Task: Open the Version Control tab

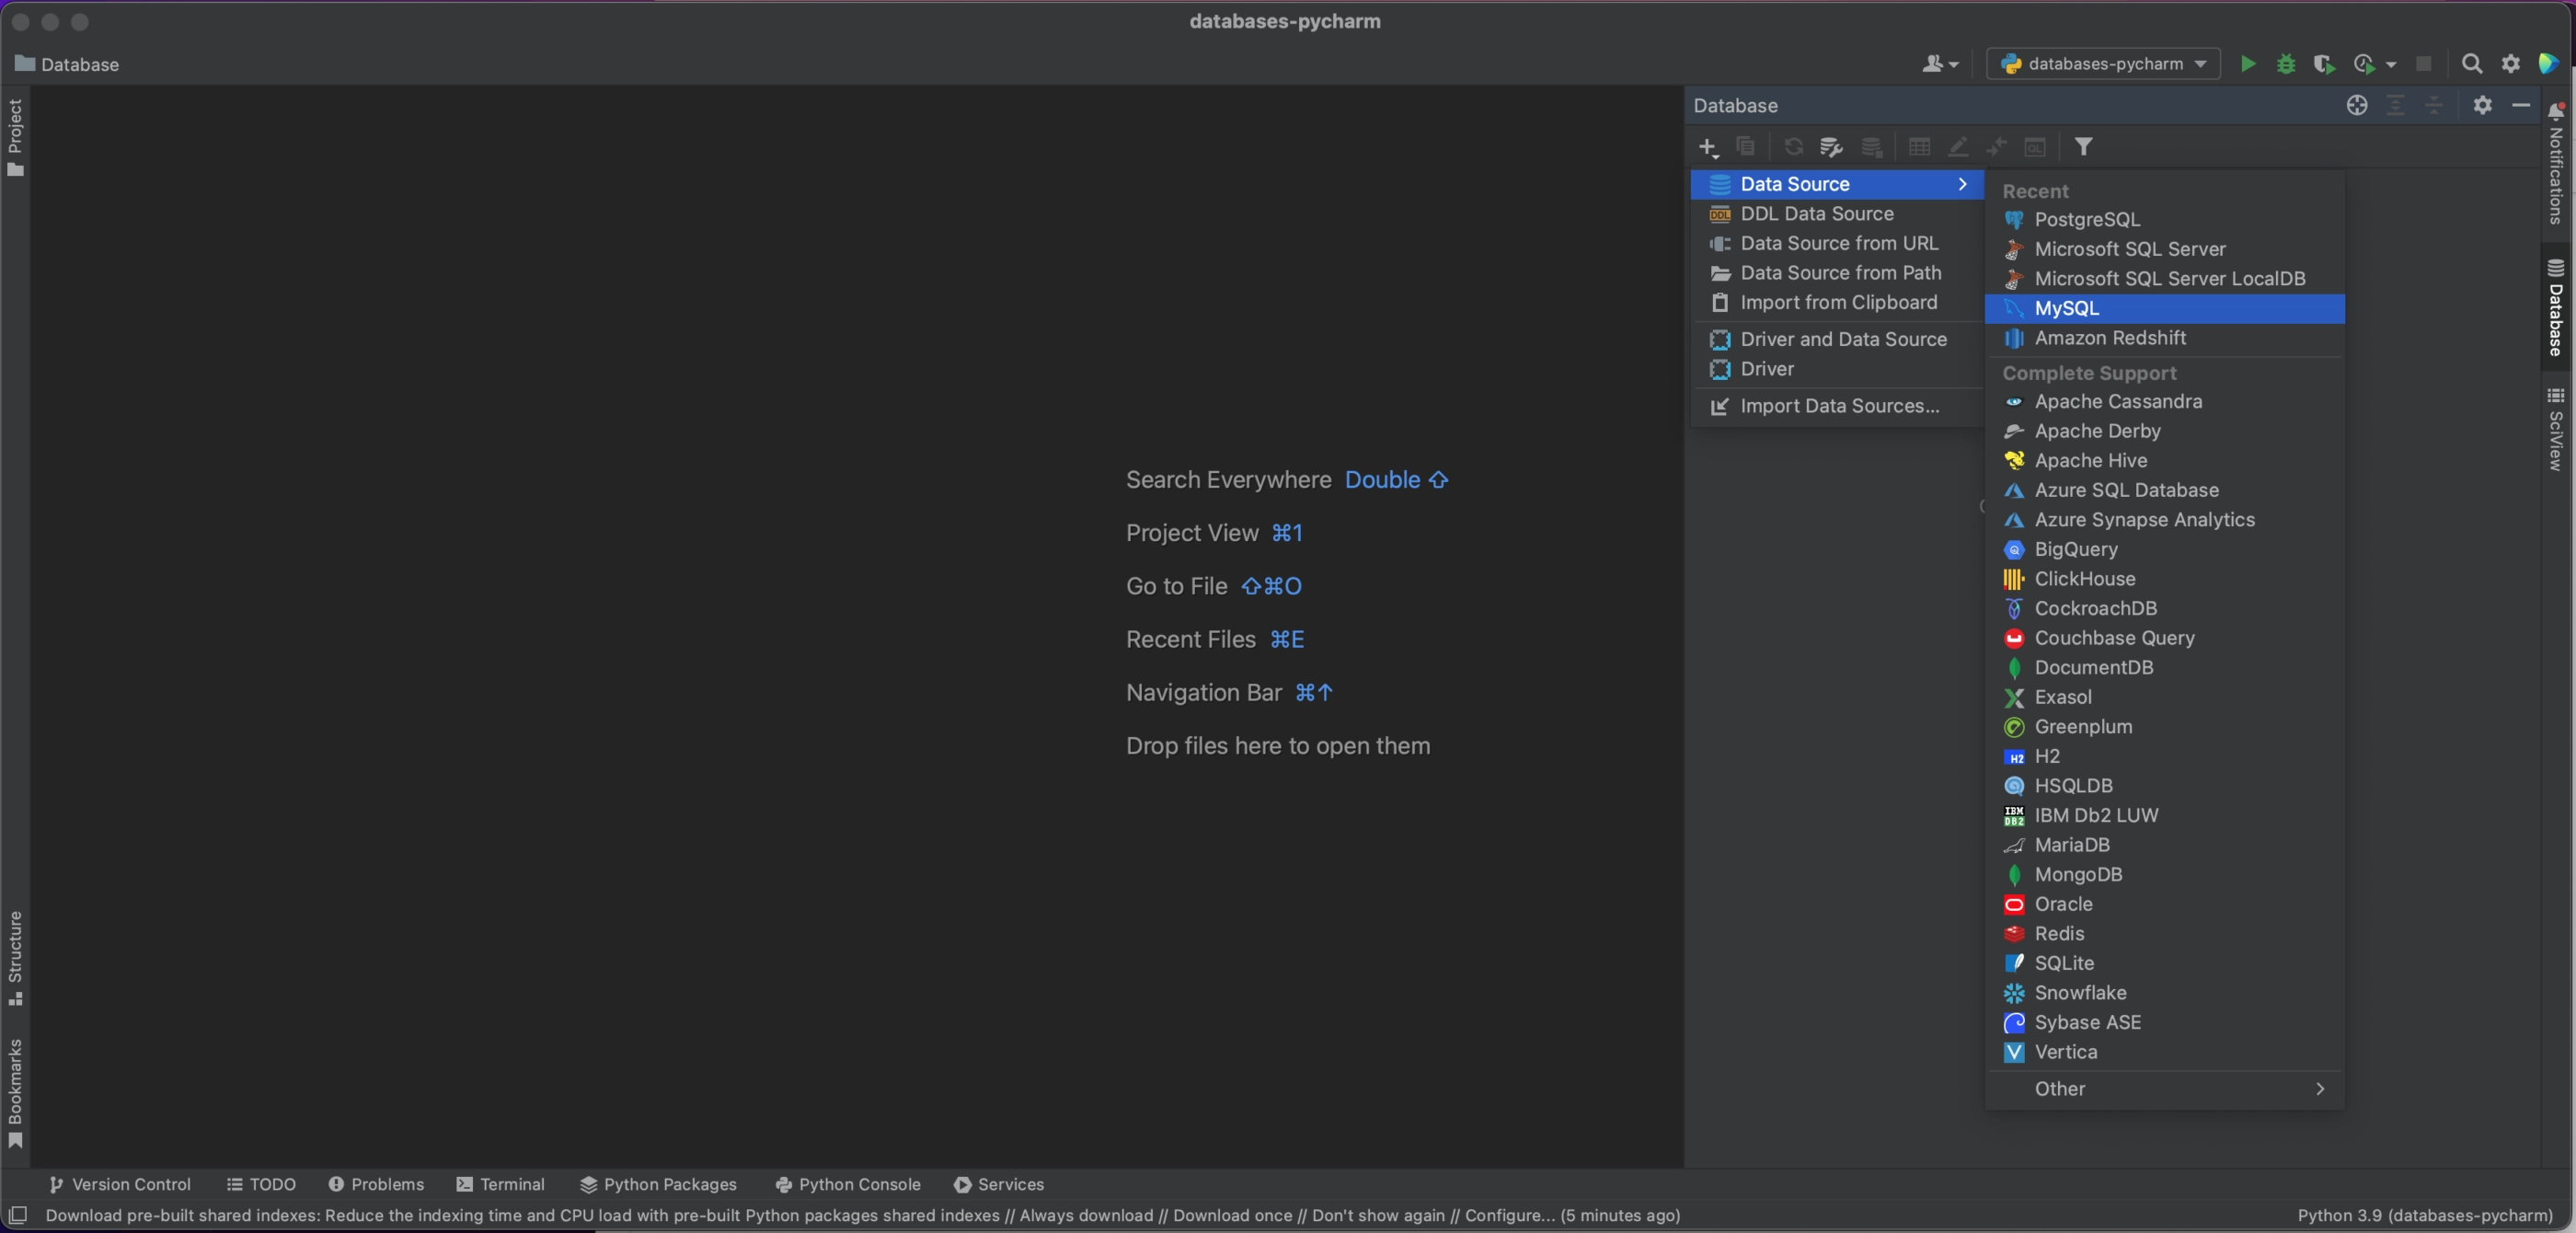Action: click(x=119, y=1184)
